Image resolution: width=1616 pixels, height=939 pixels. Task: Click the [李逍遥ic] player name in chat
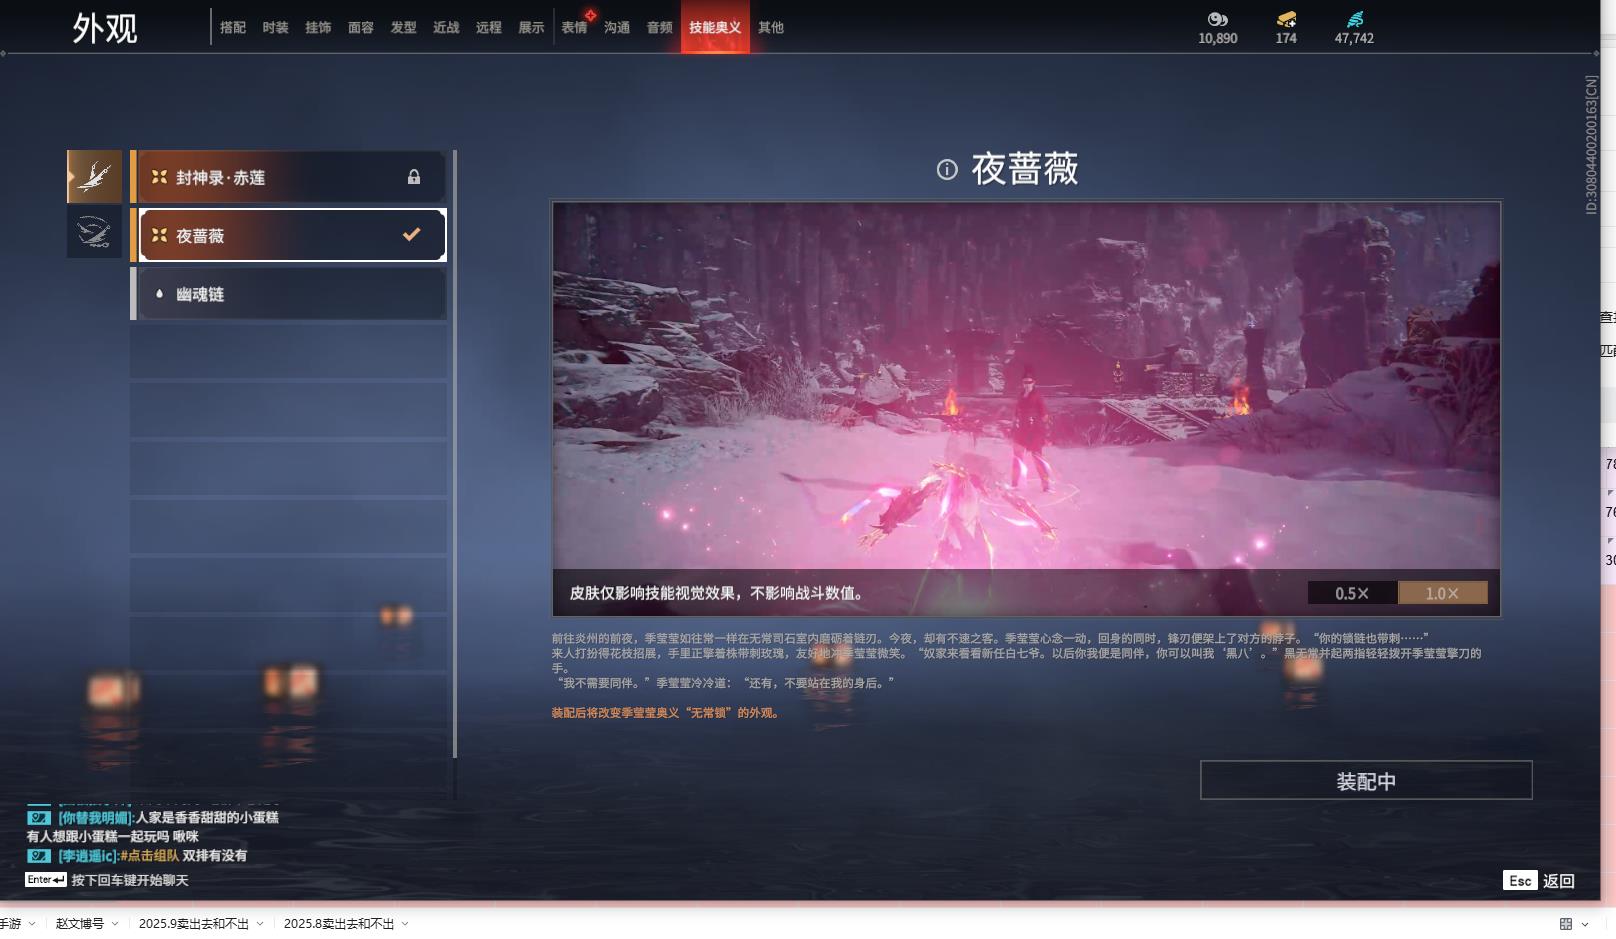point(88,856)
